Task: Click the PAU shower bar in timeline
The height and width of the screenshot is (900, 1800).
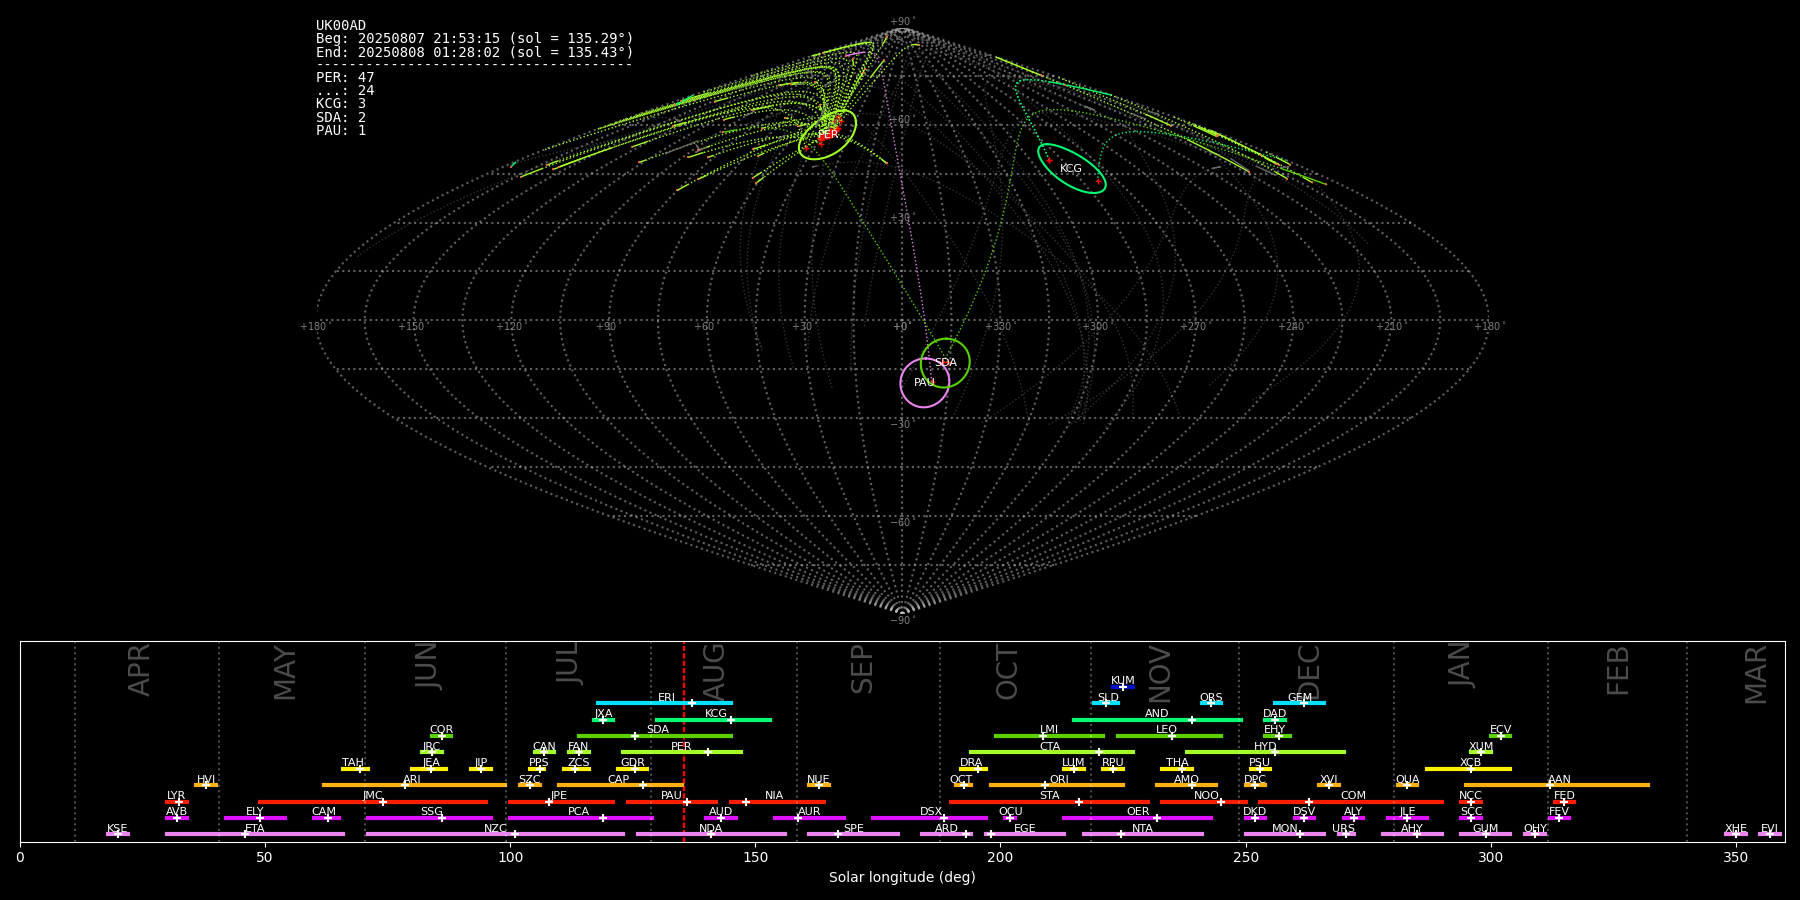Action: (672, 802)
